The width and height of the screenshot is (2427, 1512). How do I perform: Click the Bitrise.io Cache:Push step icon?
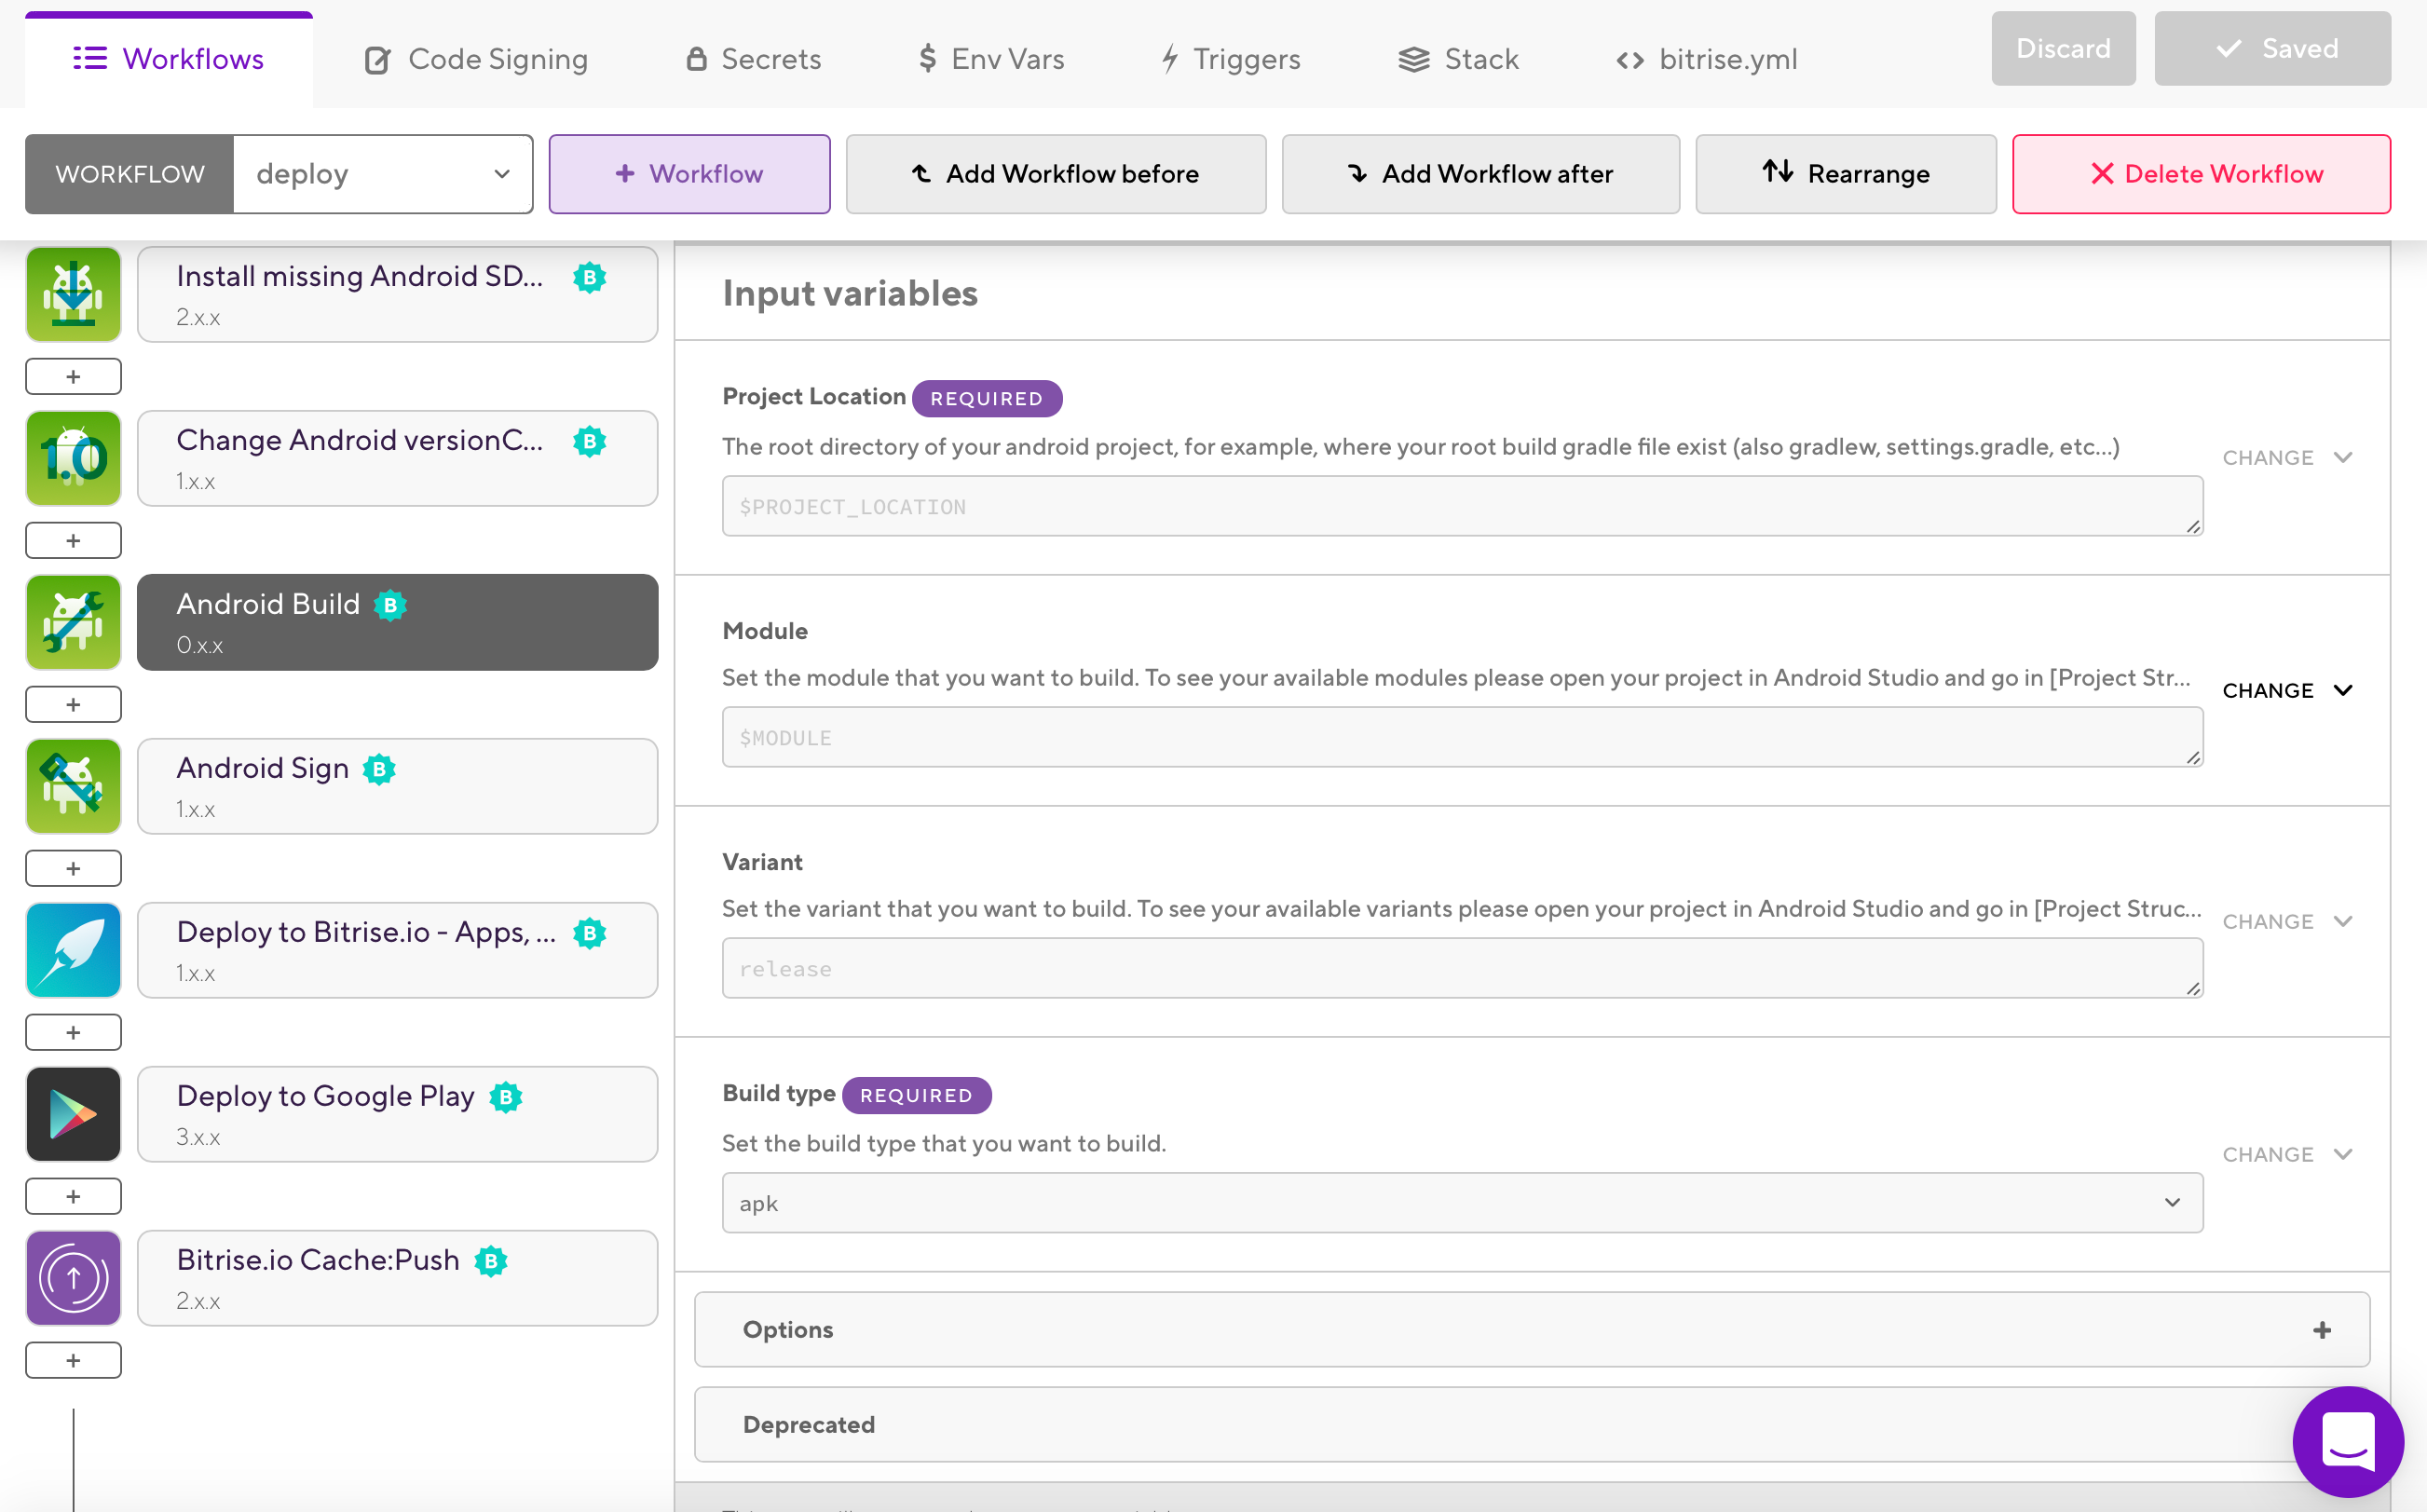tap(73, 1278)
